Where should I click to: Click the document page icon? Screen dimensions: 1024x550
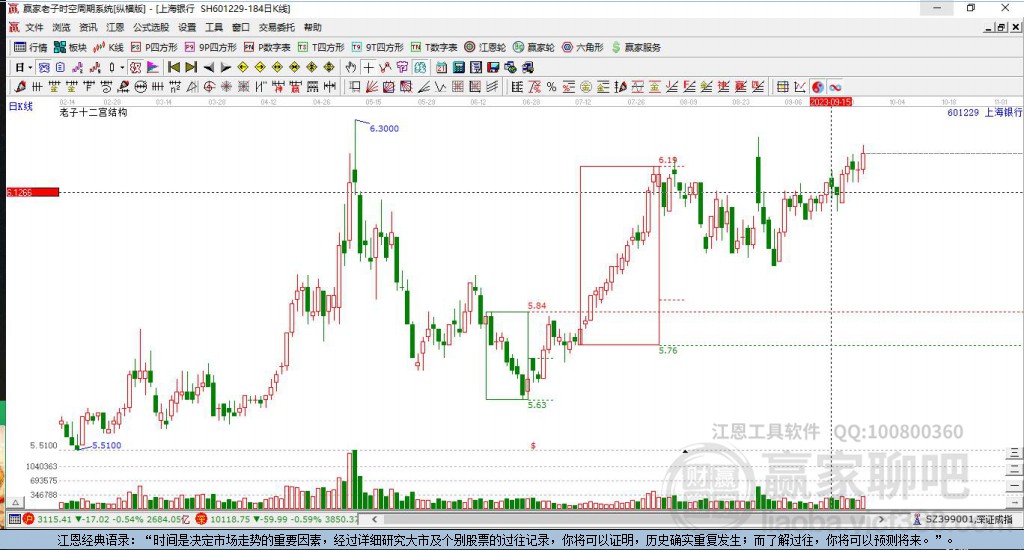click(x=60, y=67)
